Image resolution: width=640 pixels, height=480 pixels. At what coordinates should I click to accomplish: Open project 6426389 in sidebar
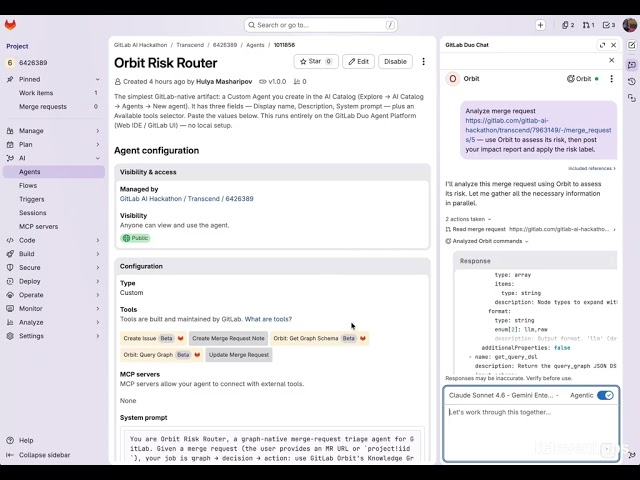(53, 63)
